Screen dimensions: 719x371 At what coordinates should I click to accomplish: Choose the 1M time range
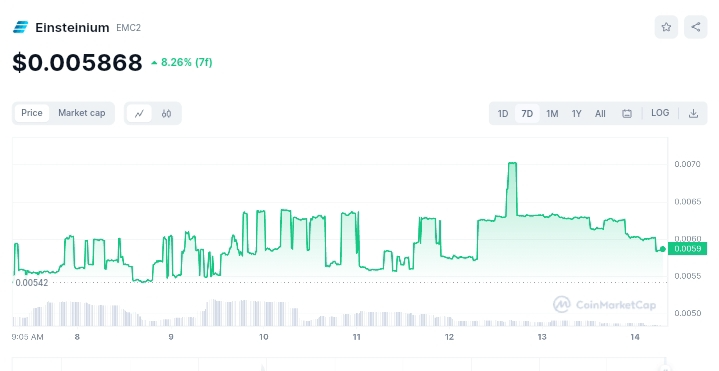click(552, 113)
